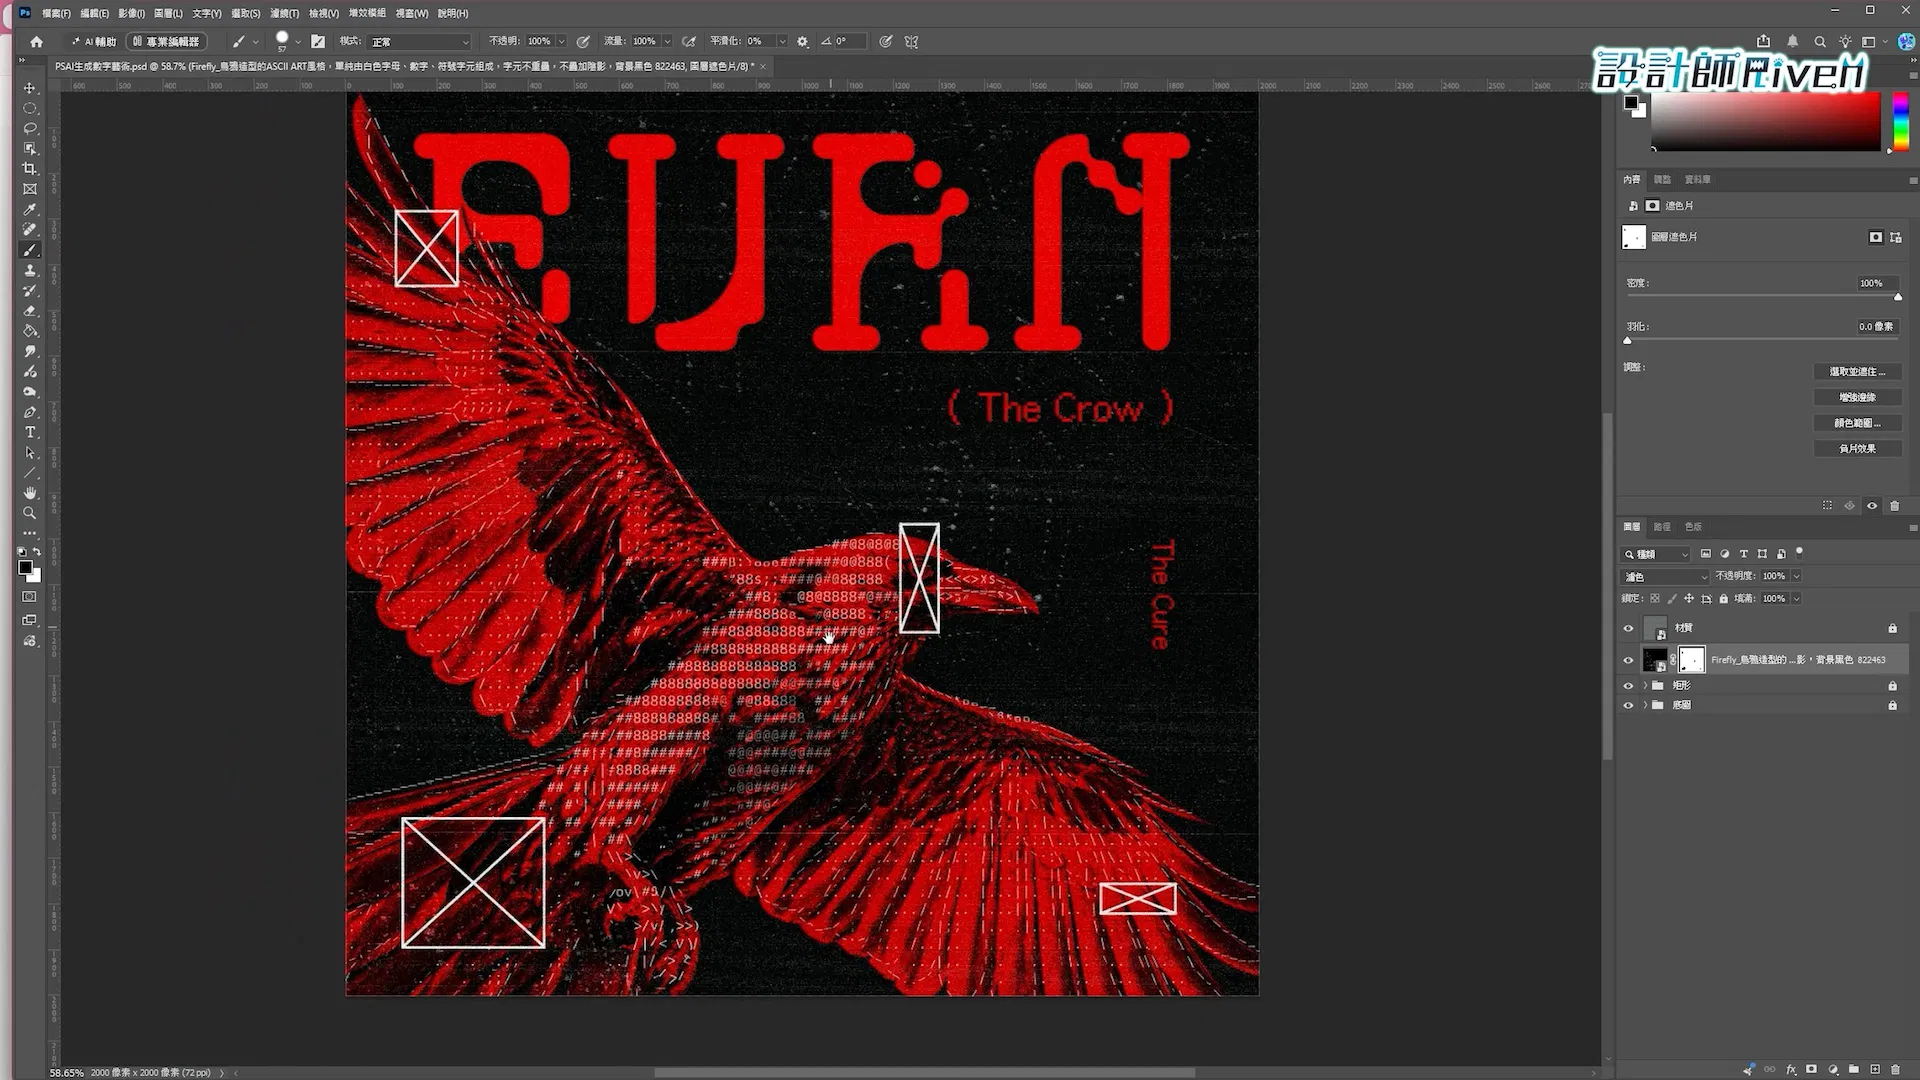Select the Clone Stamp tool
Screen dimensions: 1920x1080
(30, 270)
